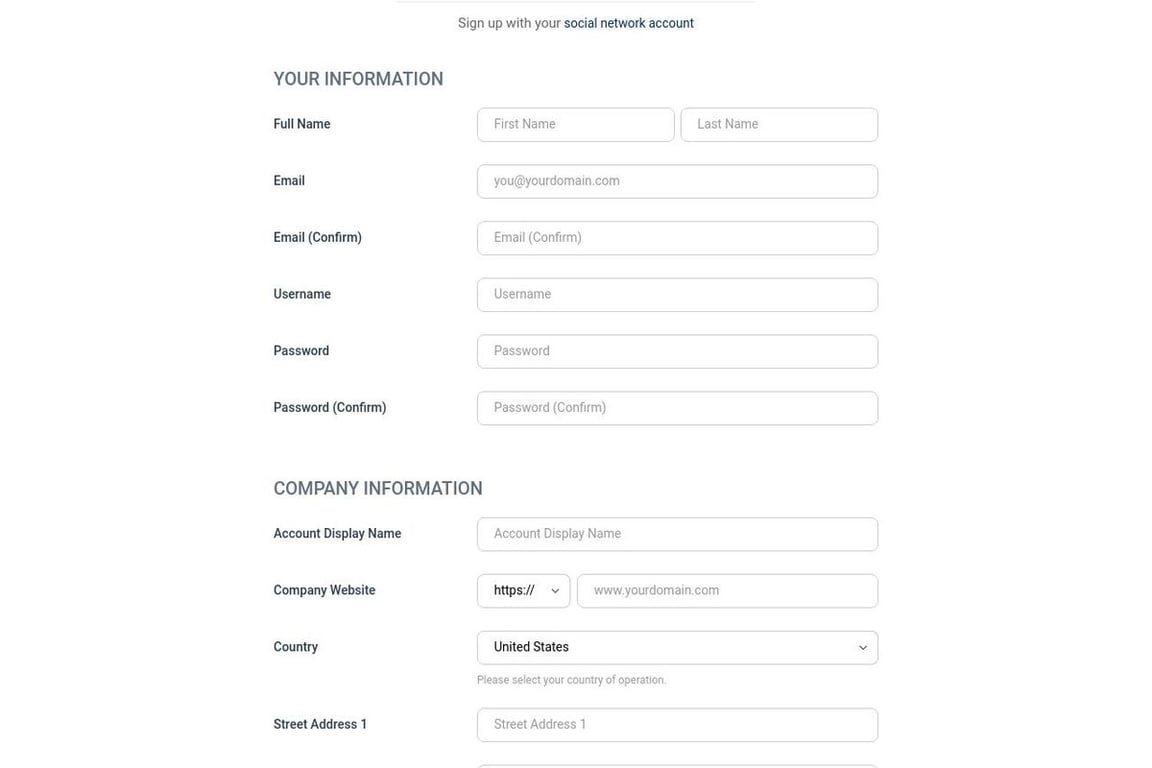Viewport: 1152px width, 768px height.
Task: Click the Country label on the left
Action: [x=295, y=647]
